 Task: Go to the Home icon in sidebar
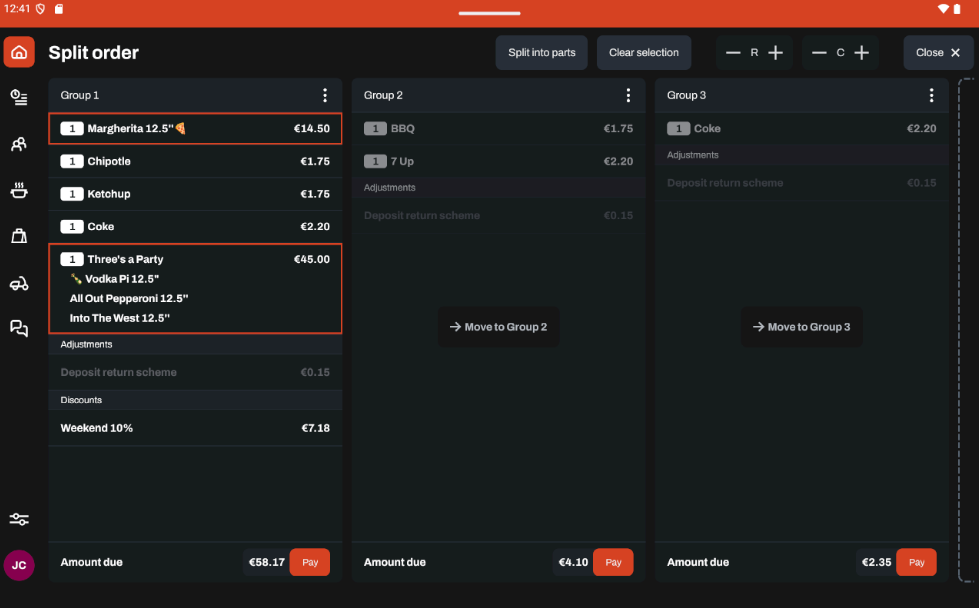[x=19, y=52]
